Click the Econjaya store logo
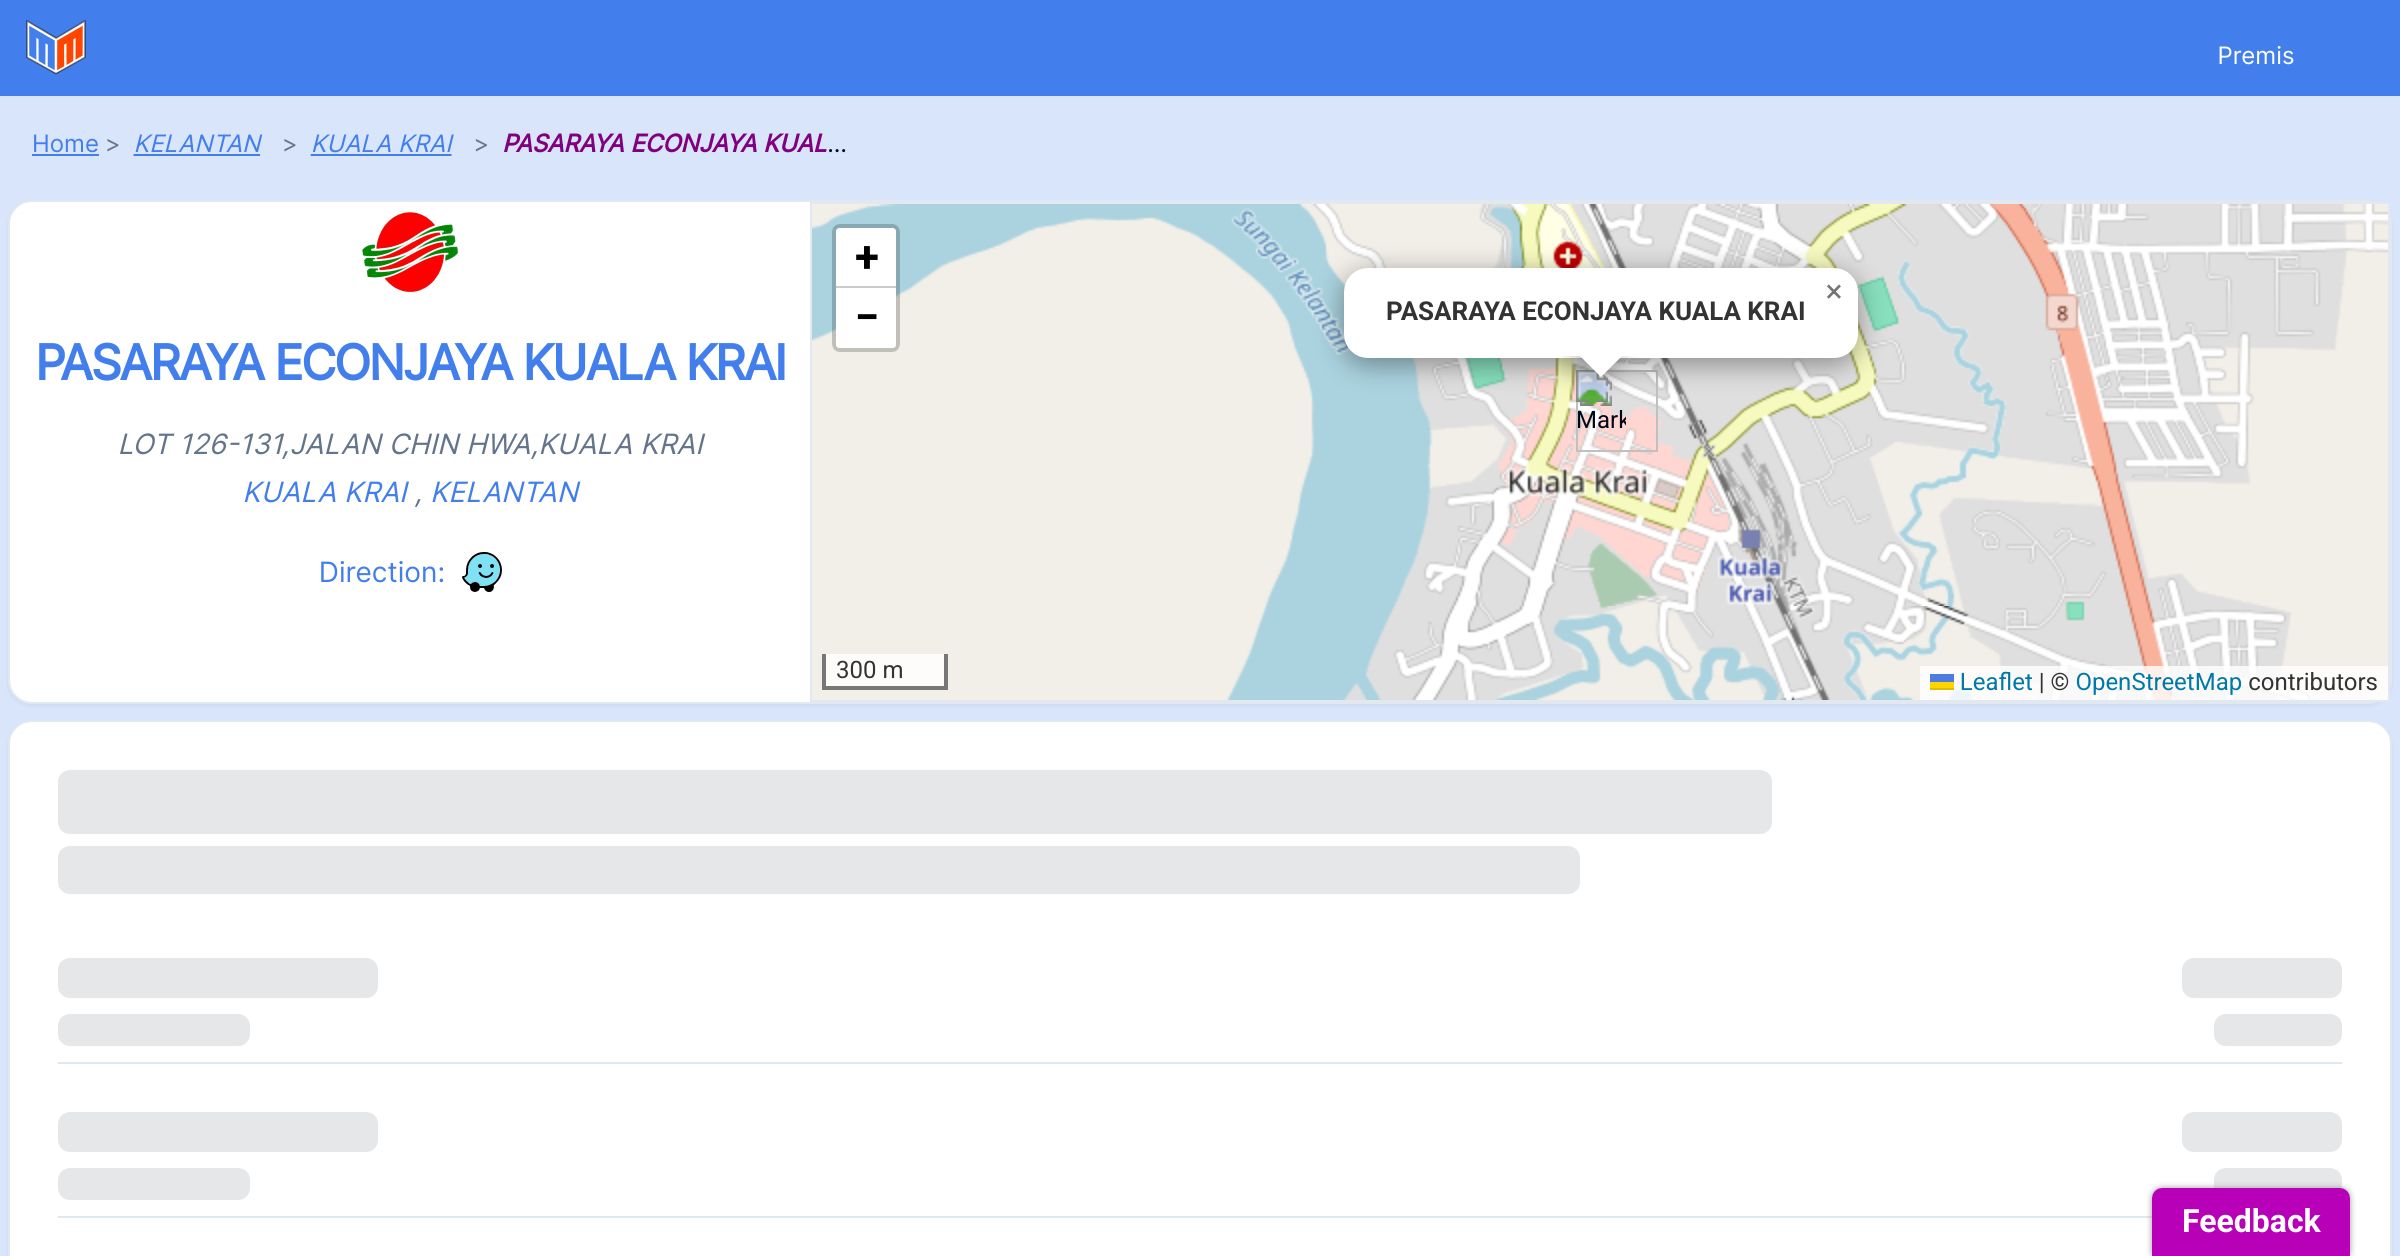 410,252
